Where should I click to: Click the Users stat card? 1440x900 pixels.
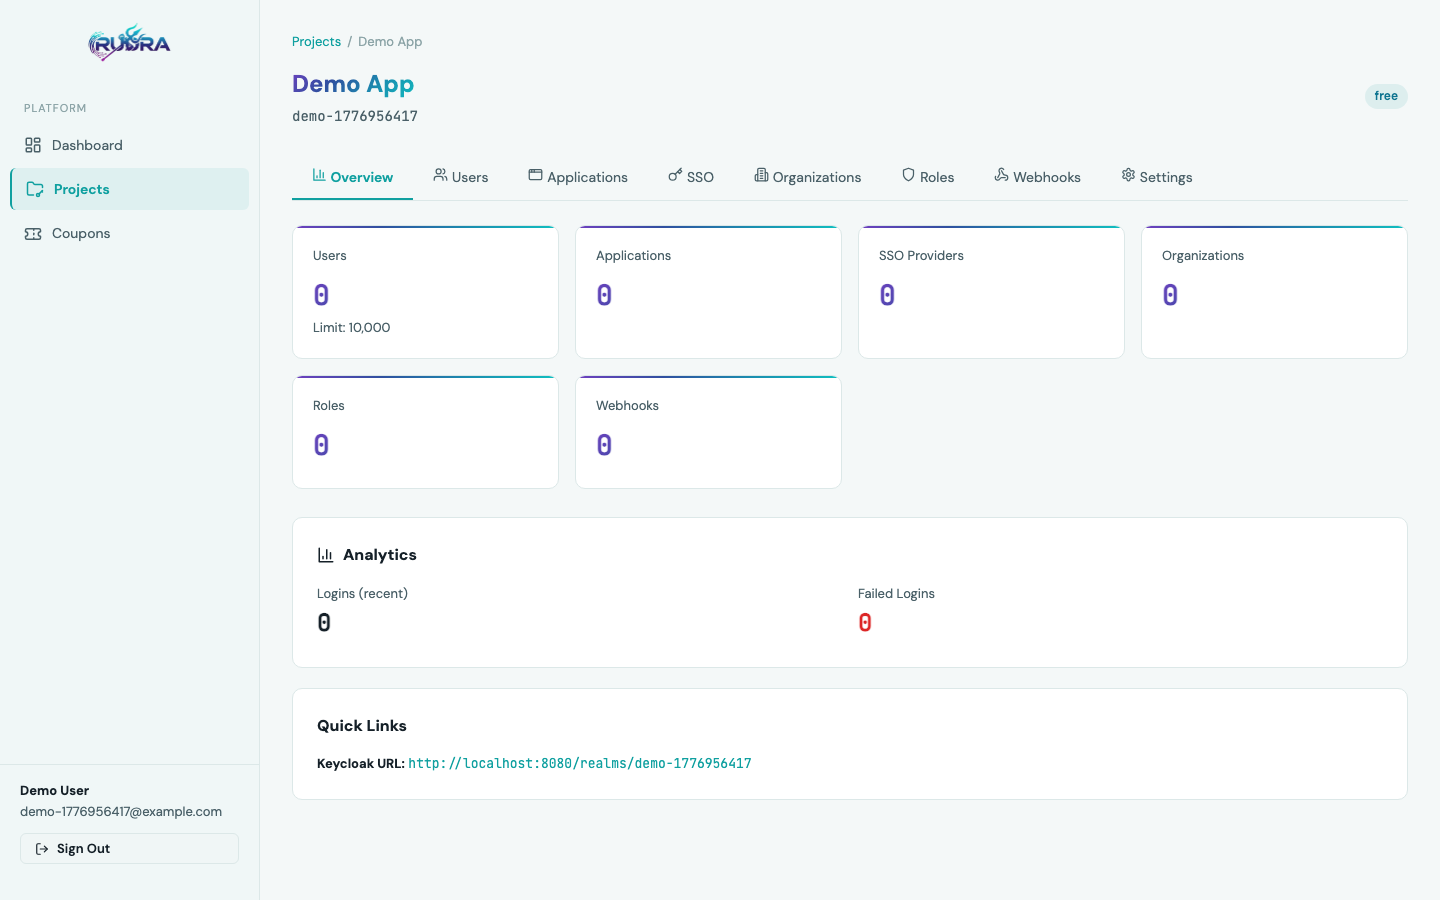pyautogui.click(x=425, y=292)
